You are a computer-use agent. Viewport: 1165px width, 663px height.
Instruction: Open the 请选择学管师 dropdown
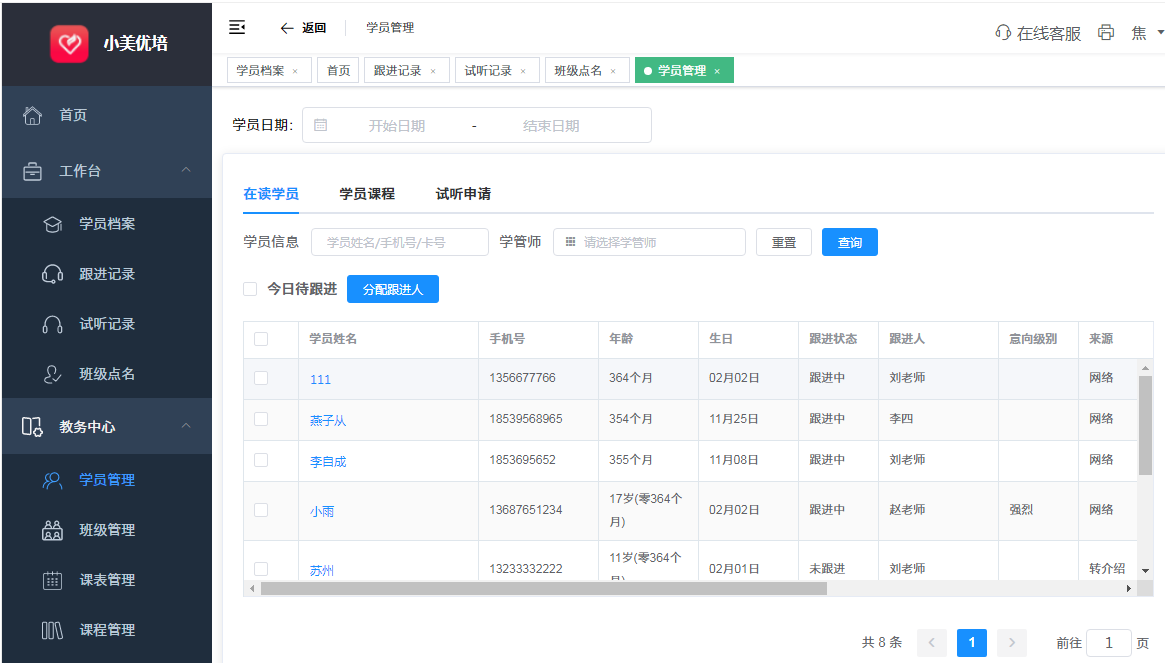point(649,242)
